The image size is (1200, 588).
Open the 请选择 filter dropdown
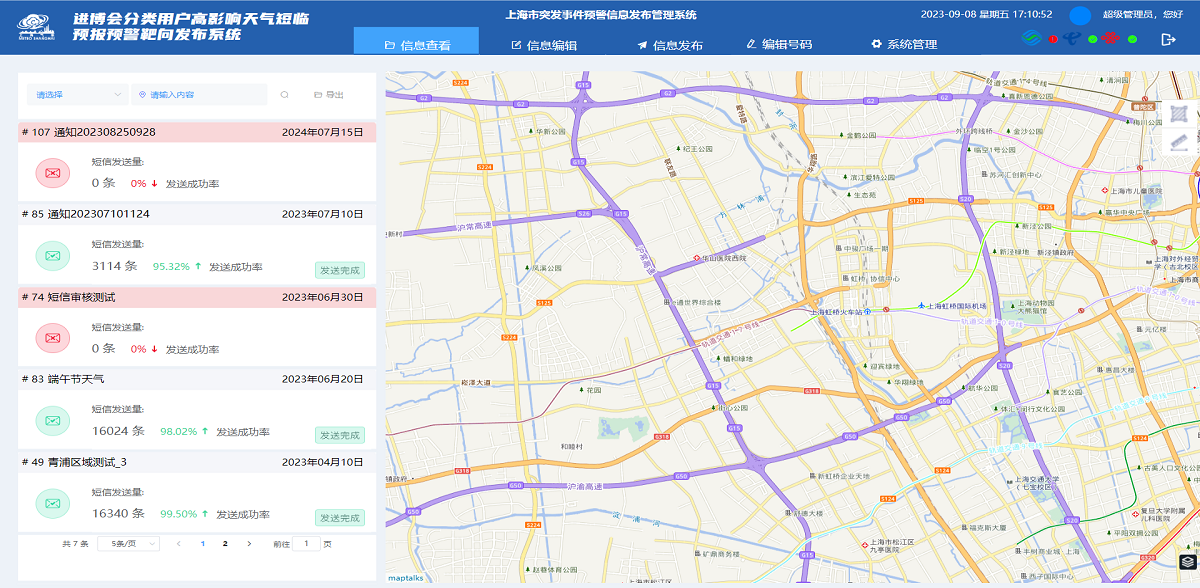[75, 95]
